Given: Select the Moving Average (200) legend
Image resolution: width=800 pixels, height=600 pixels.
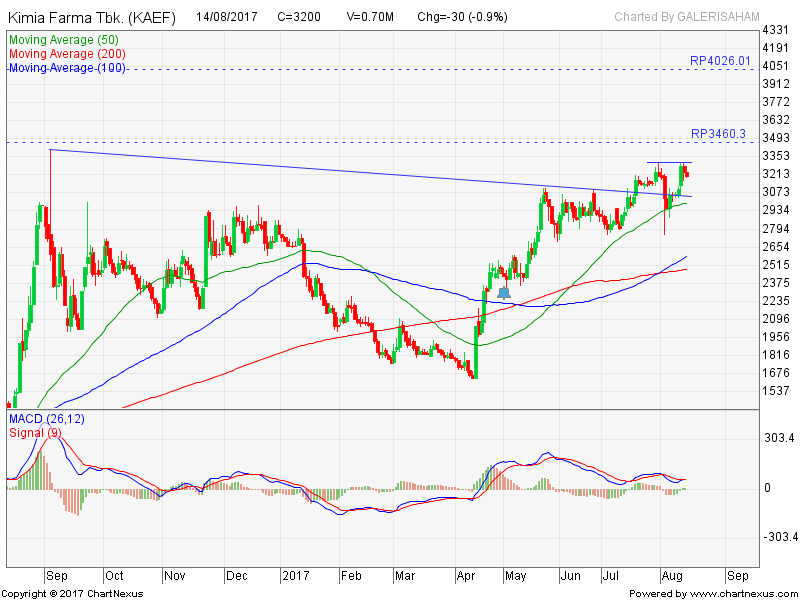Looking at the screenshot, I should tap(66, 53).
